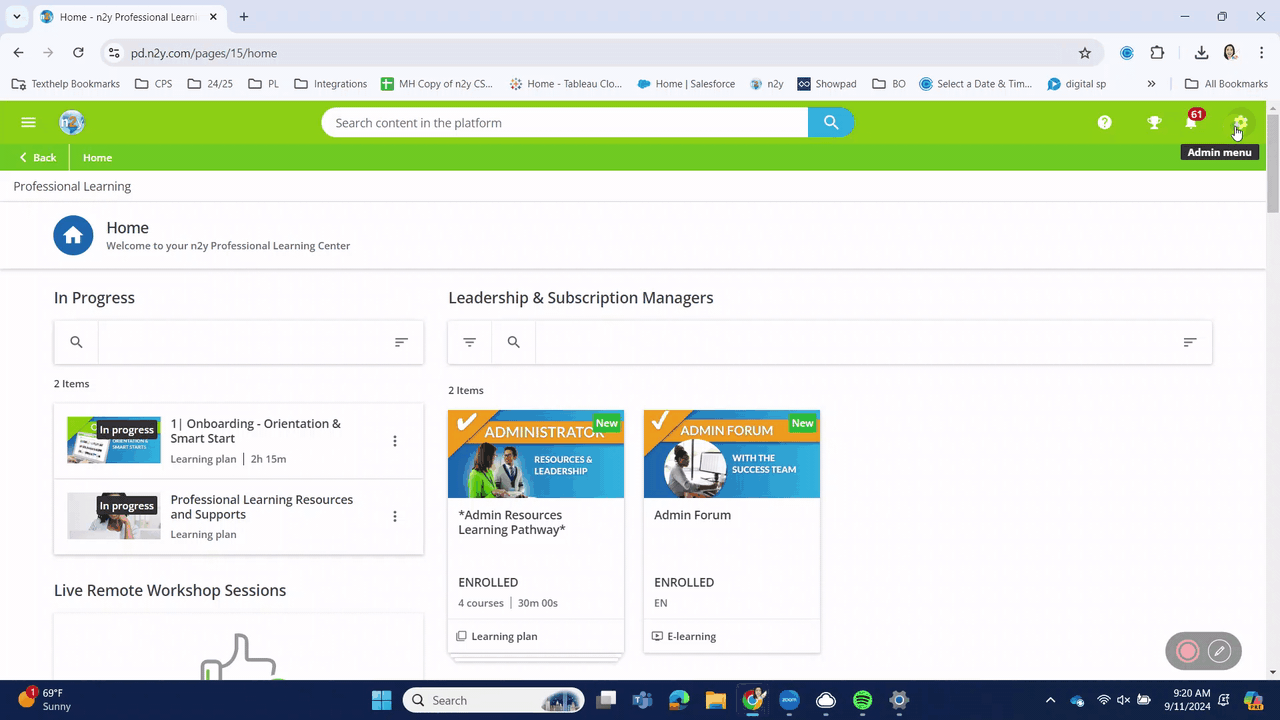
Task: Open Integrations bookmarks folder
Action: click(331, 84)
